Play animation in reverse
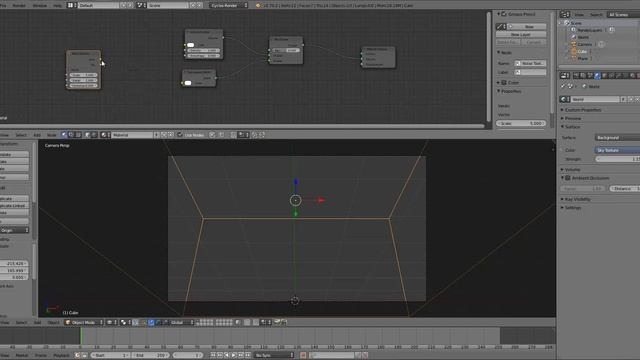 click(x=227, y=355)
